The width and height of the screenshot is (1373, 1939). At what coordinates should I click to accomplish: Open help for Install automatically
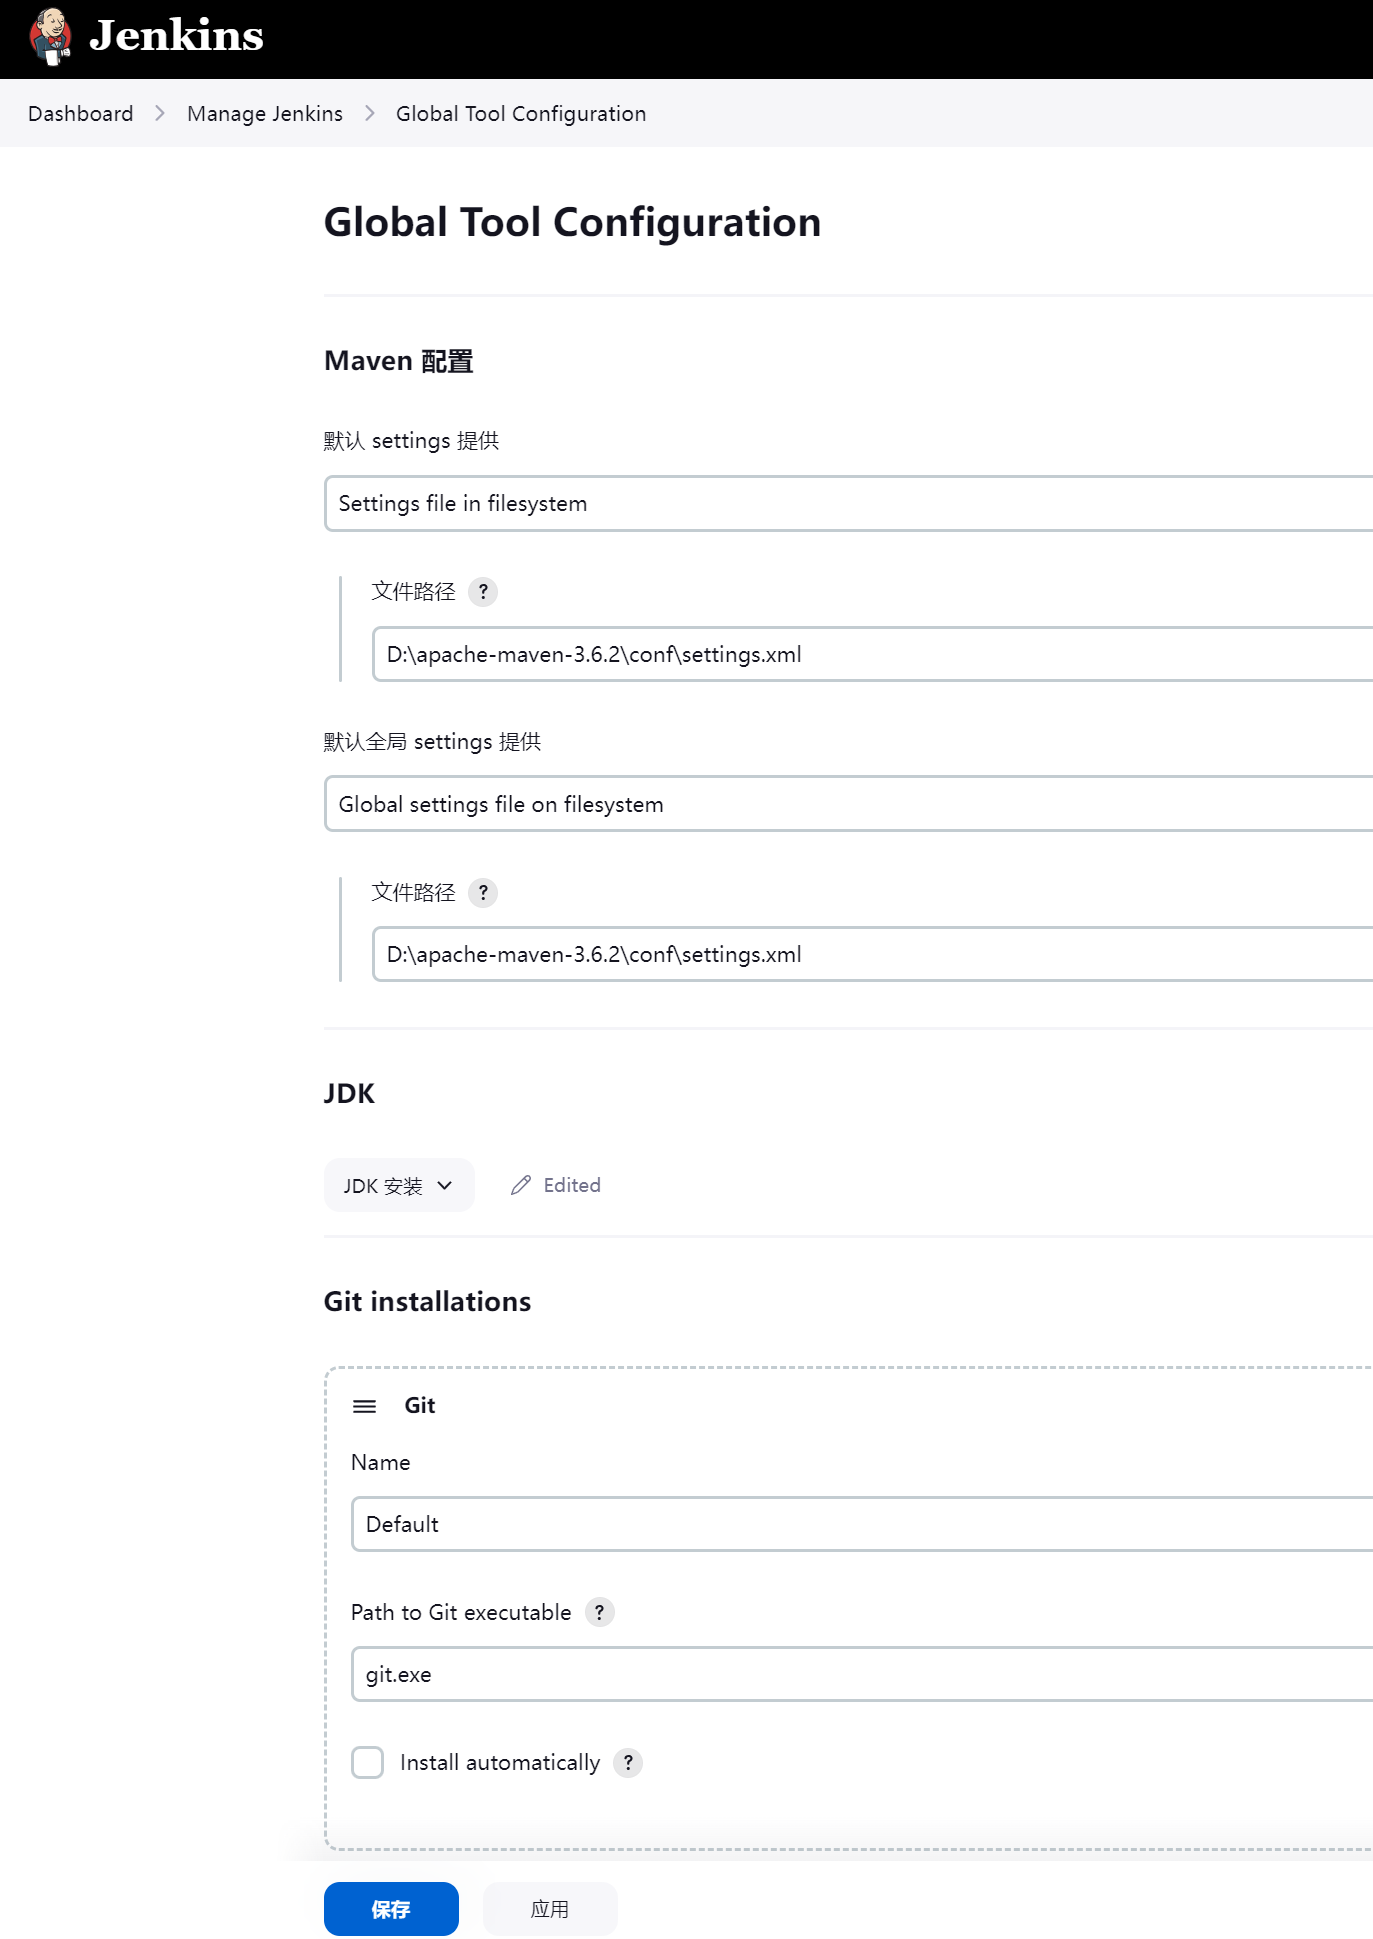tap(628, 1763)
